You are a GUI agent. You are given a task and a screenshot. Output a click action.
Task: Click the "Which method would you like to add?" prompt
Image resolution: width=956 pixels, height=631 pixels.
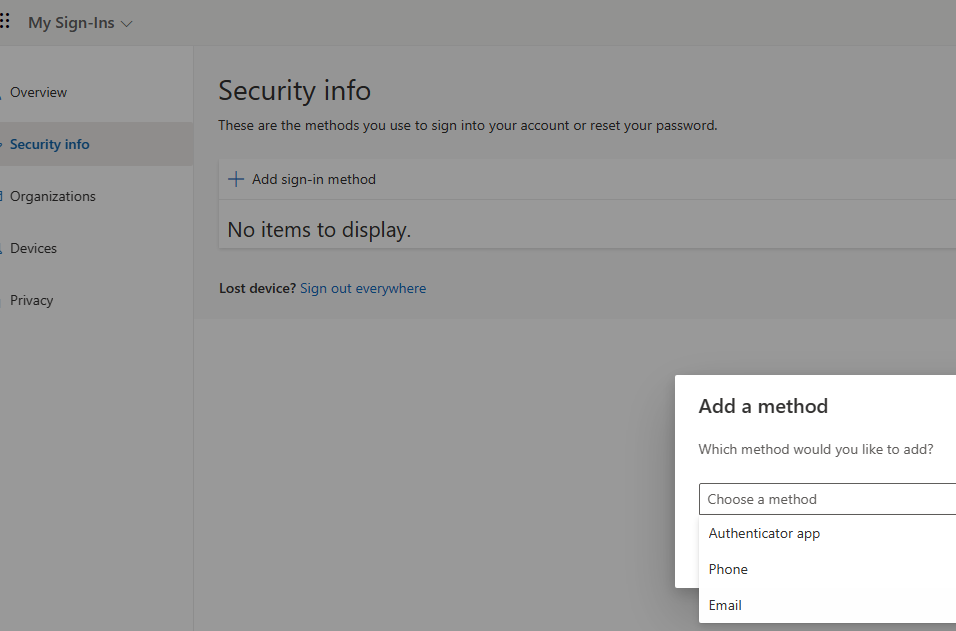pyautogui.click(x=816, y=449)
